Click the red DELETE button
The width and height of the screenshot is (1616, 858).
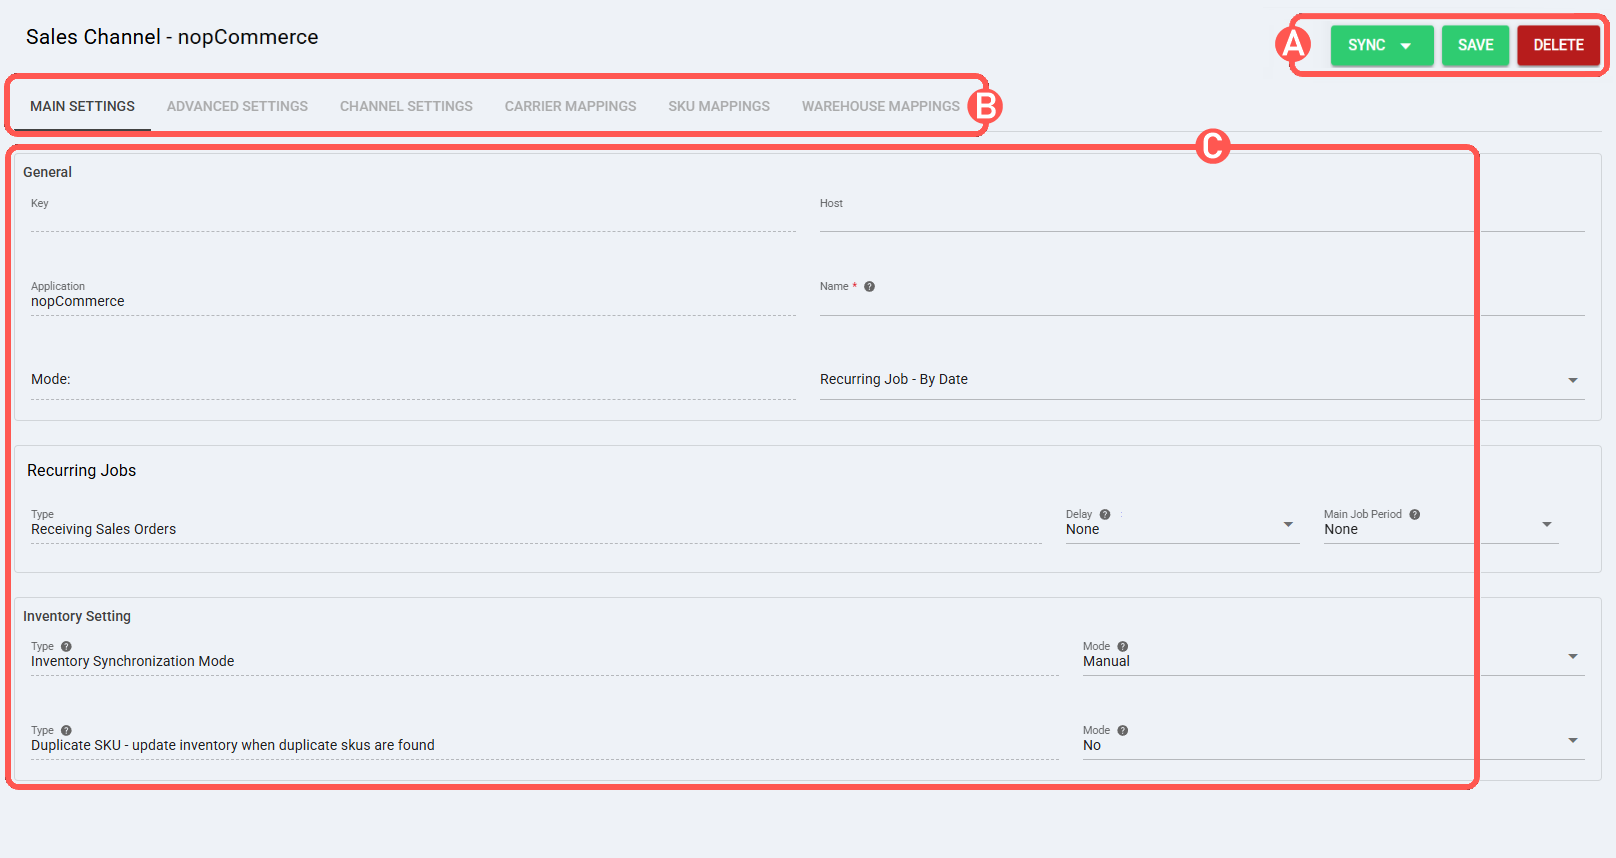tap(1558, 45)
